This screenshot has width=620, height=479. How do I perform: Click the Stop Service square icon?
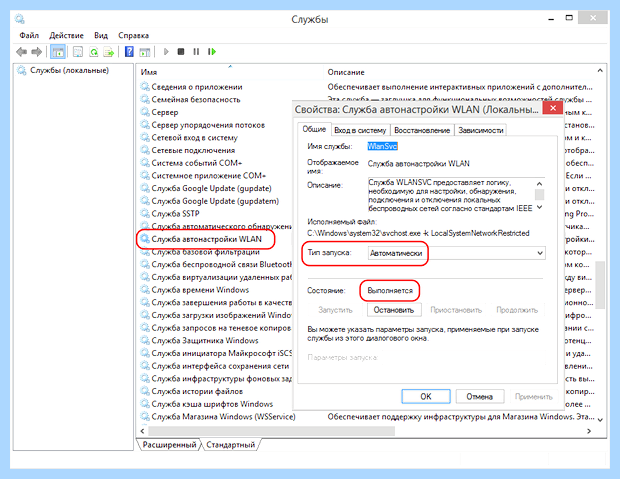[181, 51]
